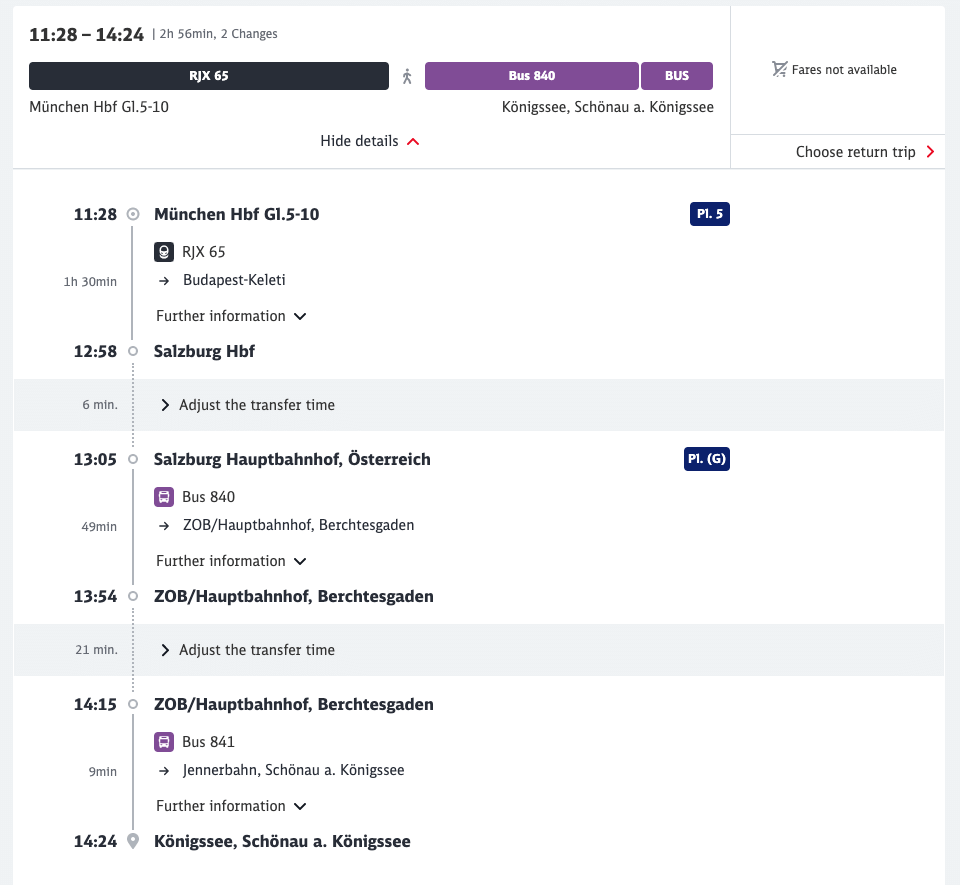960x885 pixels.
Task: Click the München Hbf origin stop marker
Action: (x=133, y=214)
